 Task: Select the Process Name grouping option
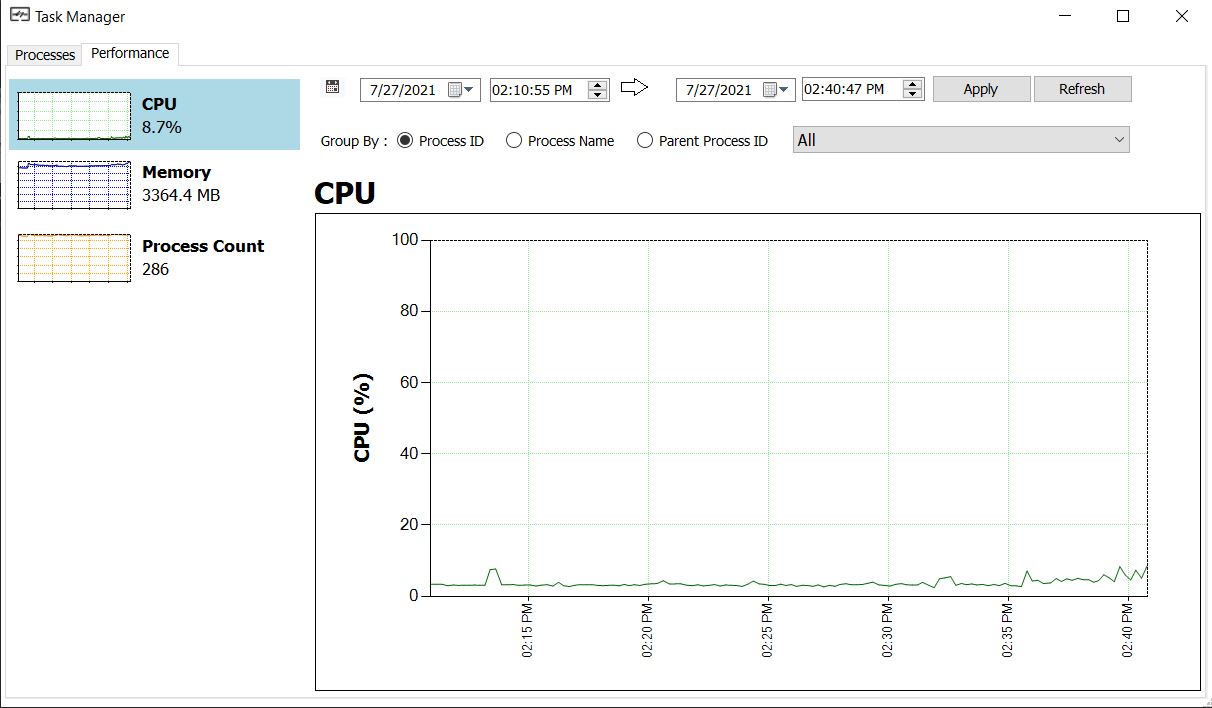[x=516, y=141]
